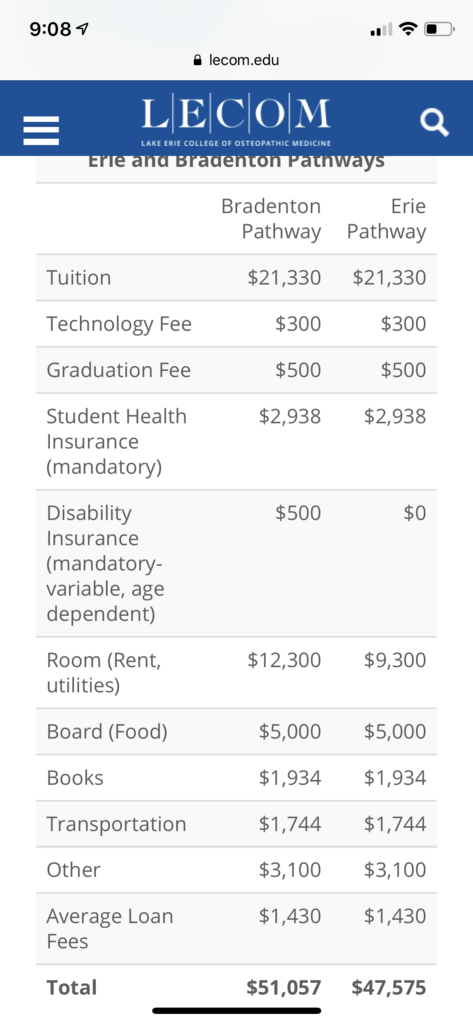Screen dimensions: 473x1024
Task: Tap the lock icon beside lecom.edu
Action: click(197, 60)
